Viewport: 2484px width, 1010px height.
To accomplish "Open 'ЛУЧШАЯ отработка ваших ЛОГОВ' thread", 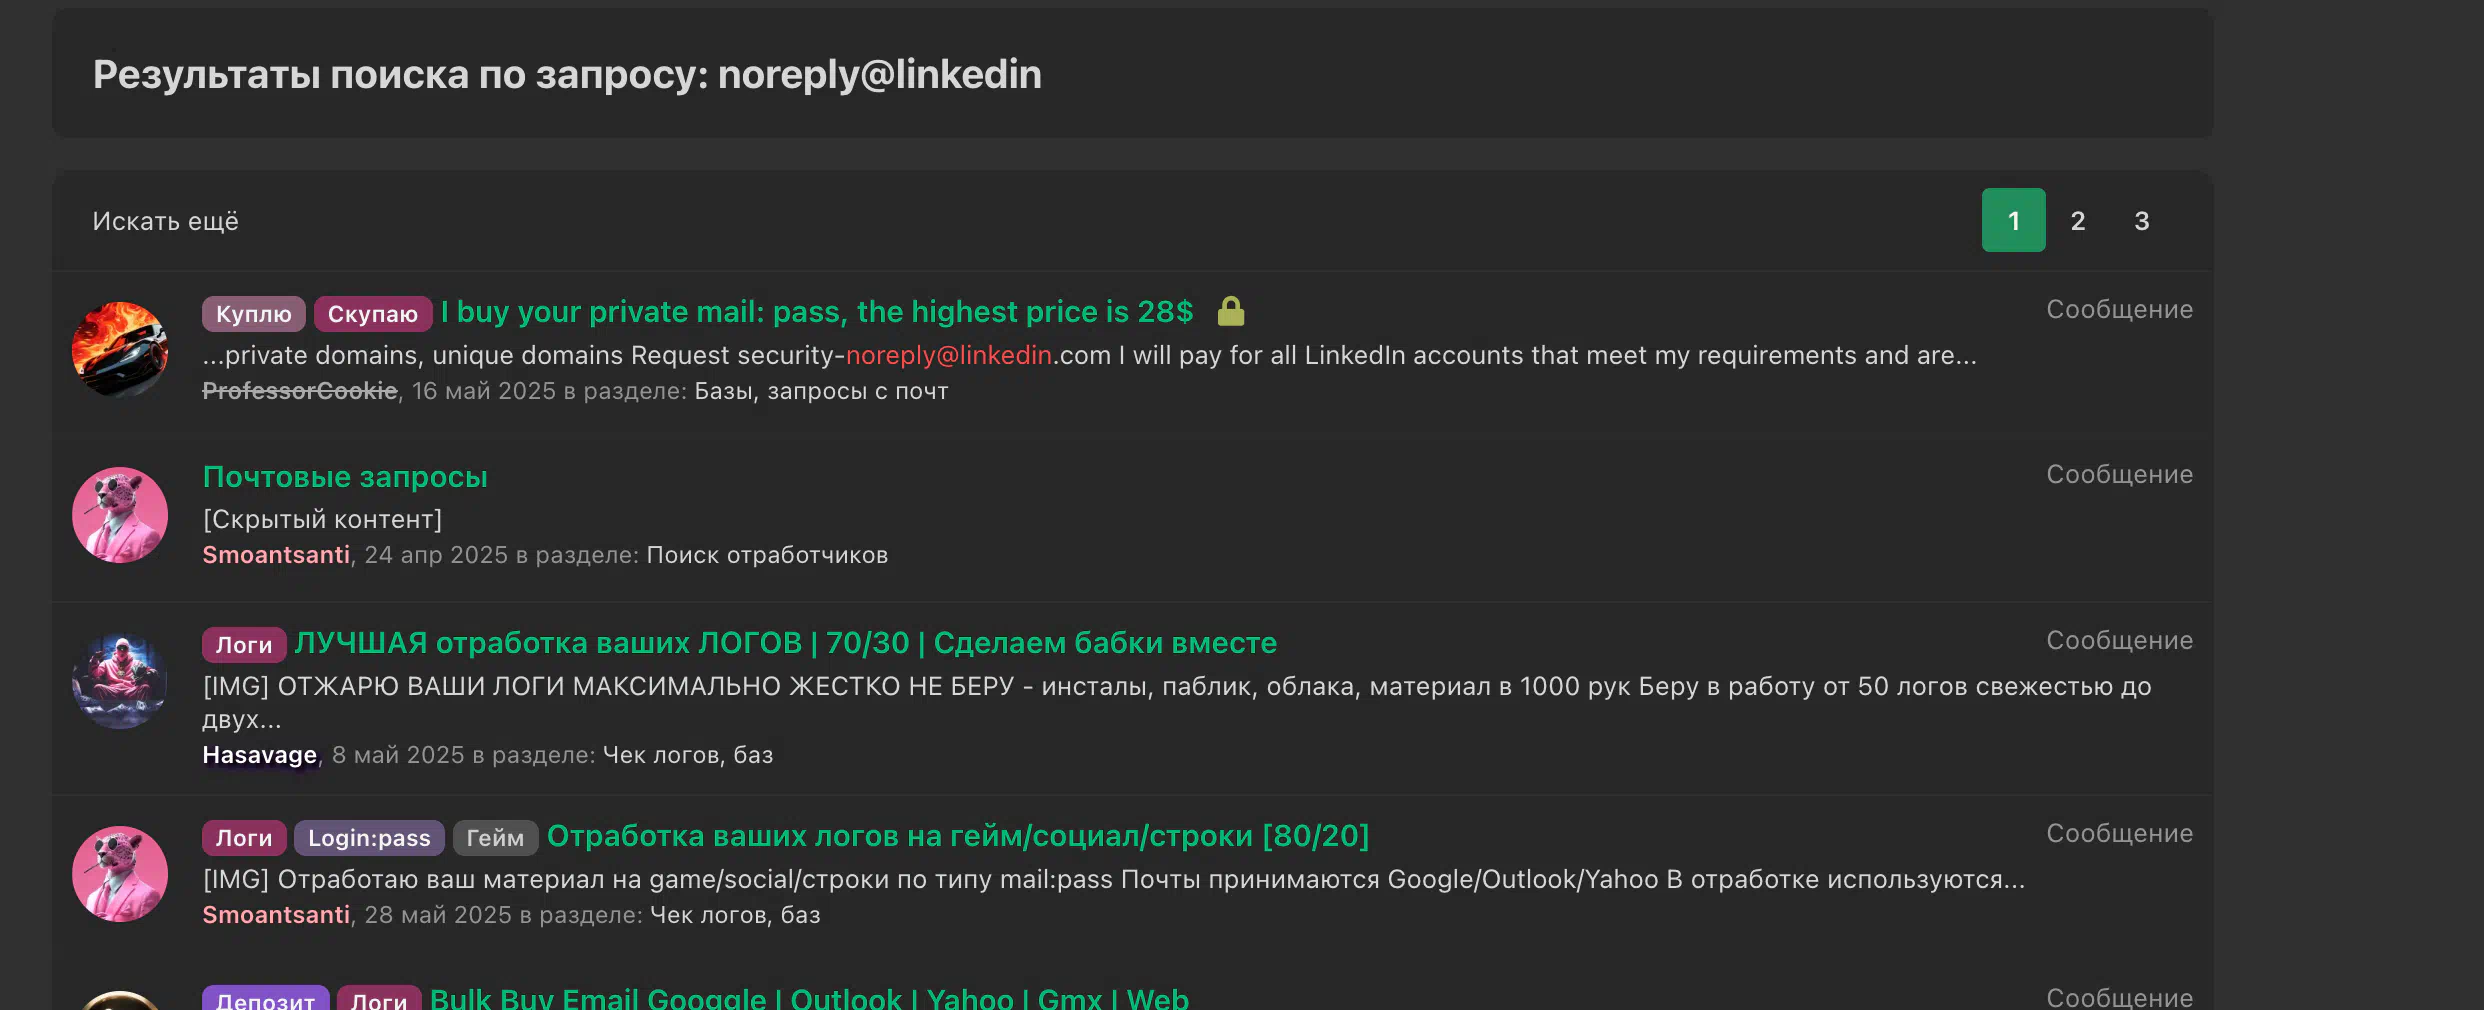I will click(x=785, y=643).
